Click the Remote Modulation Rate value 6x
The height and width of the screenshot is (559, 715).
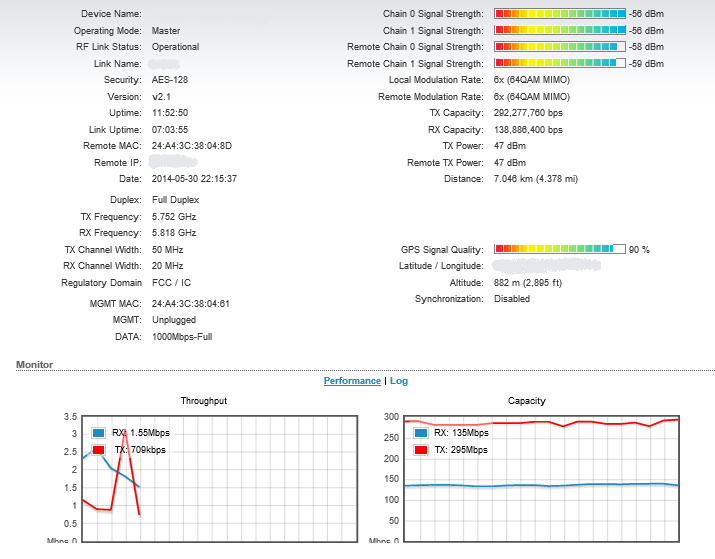(x=532, y=97)
